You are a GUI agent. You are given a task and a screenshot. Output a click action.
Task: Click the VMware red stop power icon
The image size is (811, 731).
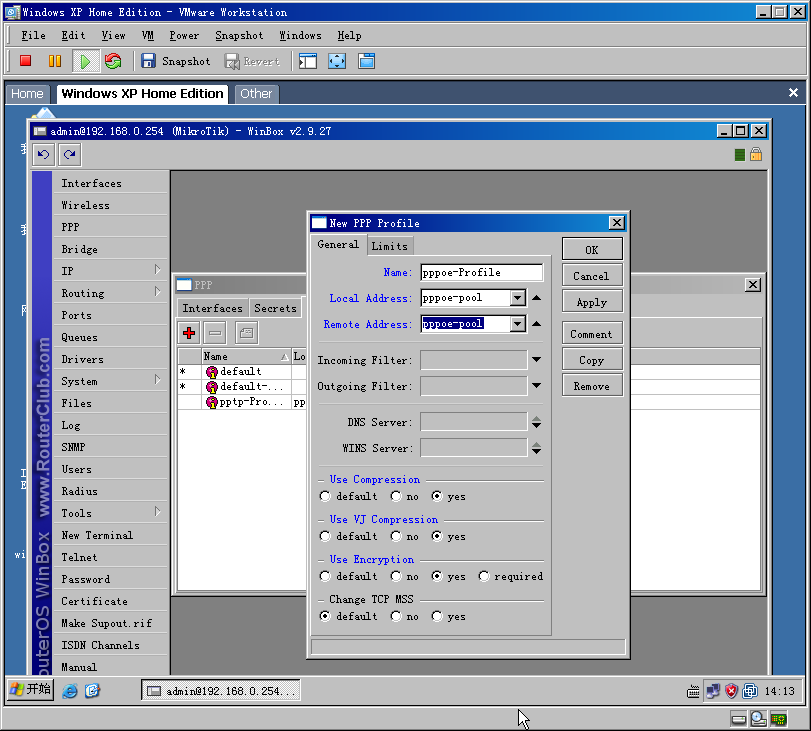[x=25, y=61]
